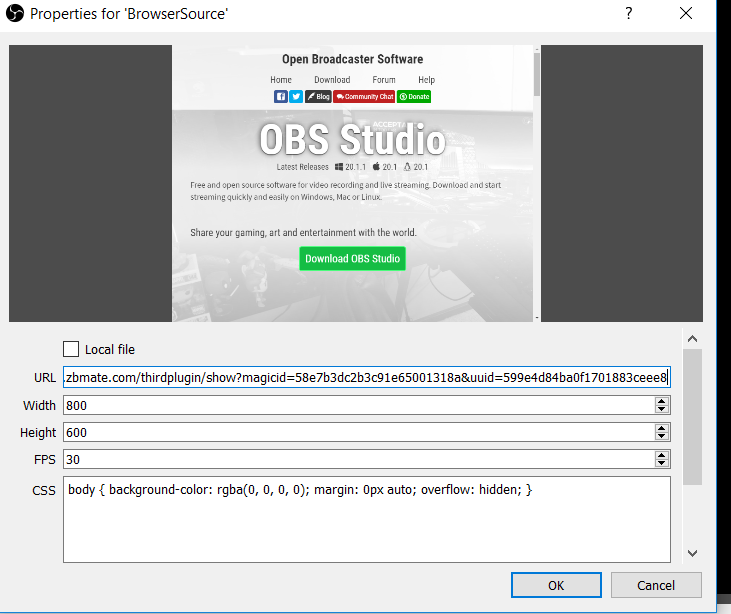The width and height of the screenshot is (731, 614).
Task: Click Home in the previewed webpage
Action: point(281,80)
